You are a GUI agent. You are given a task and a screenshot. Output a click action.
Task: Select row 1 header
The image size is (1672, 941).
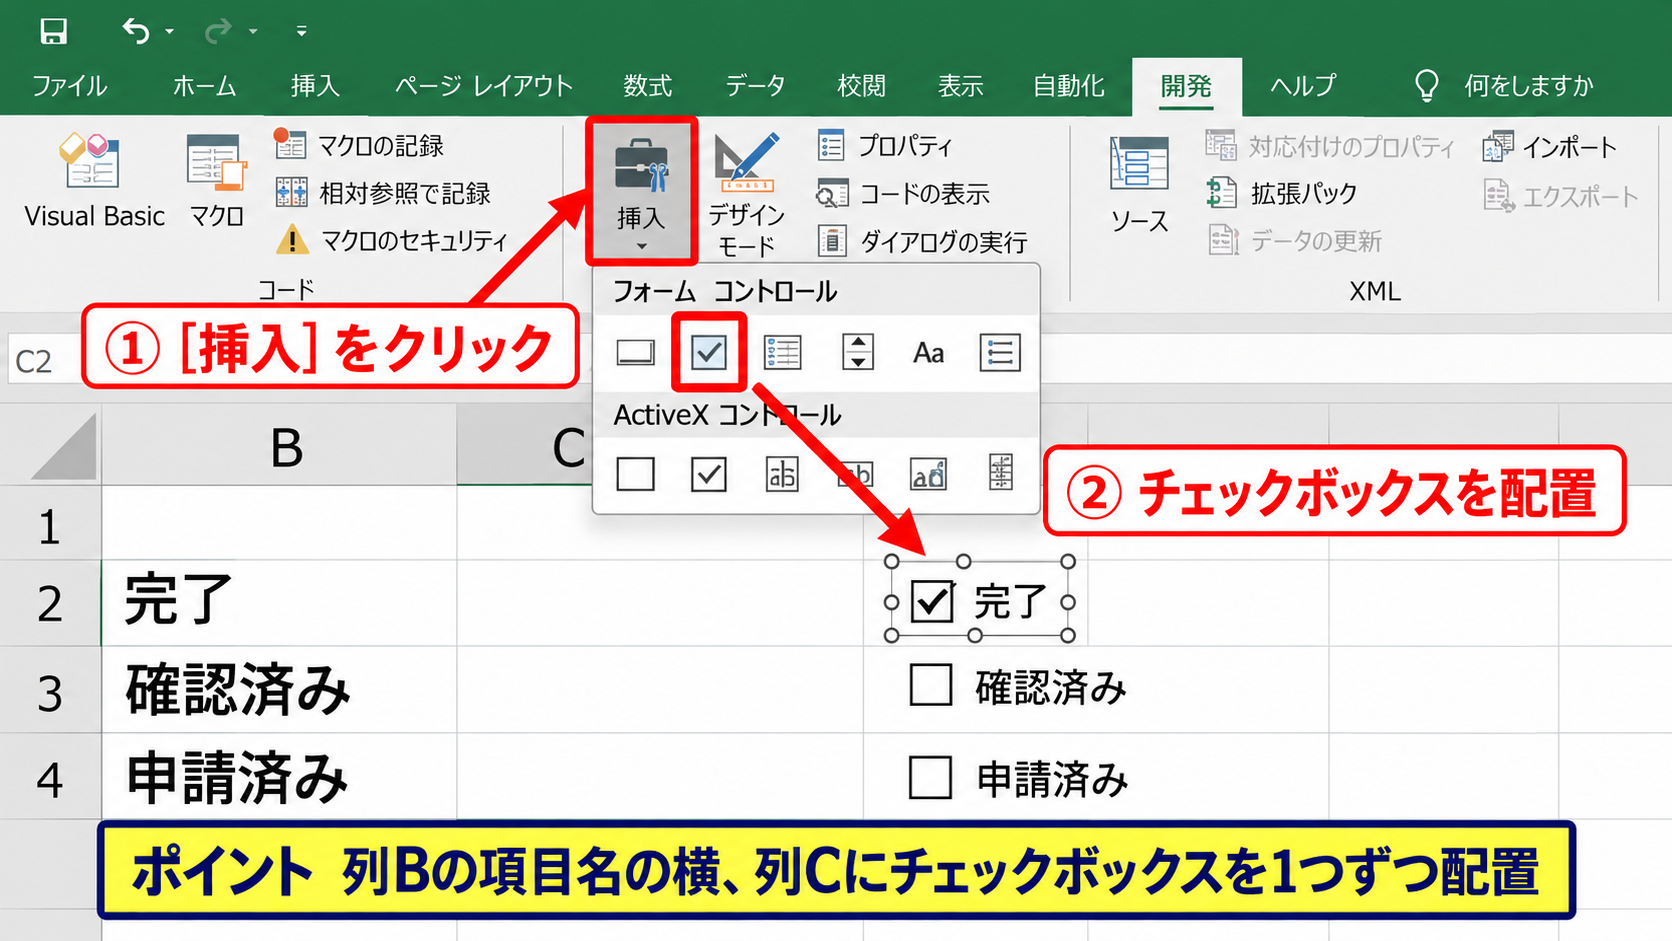(50, 524)
